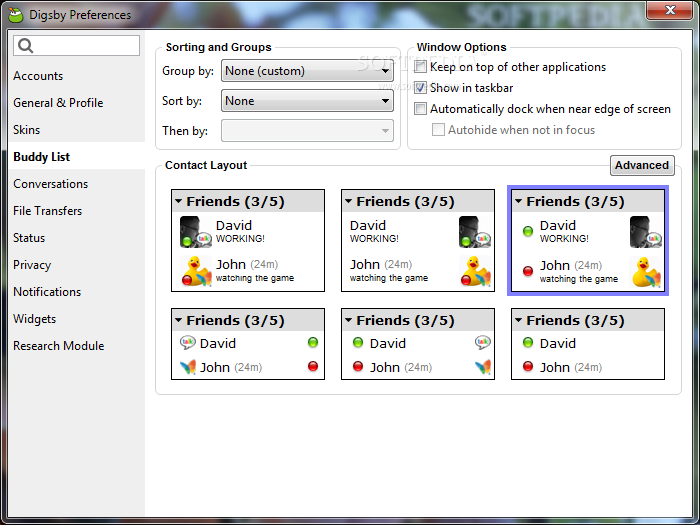Click 'WORKING!' status in the left-avatar layout
Viewport: 700px width, 525px height.
240,239
